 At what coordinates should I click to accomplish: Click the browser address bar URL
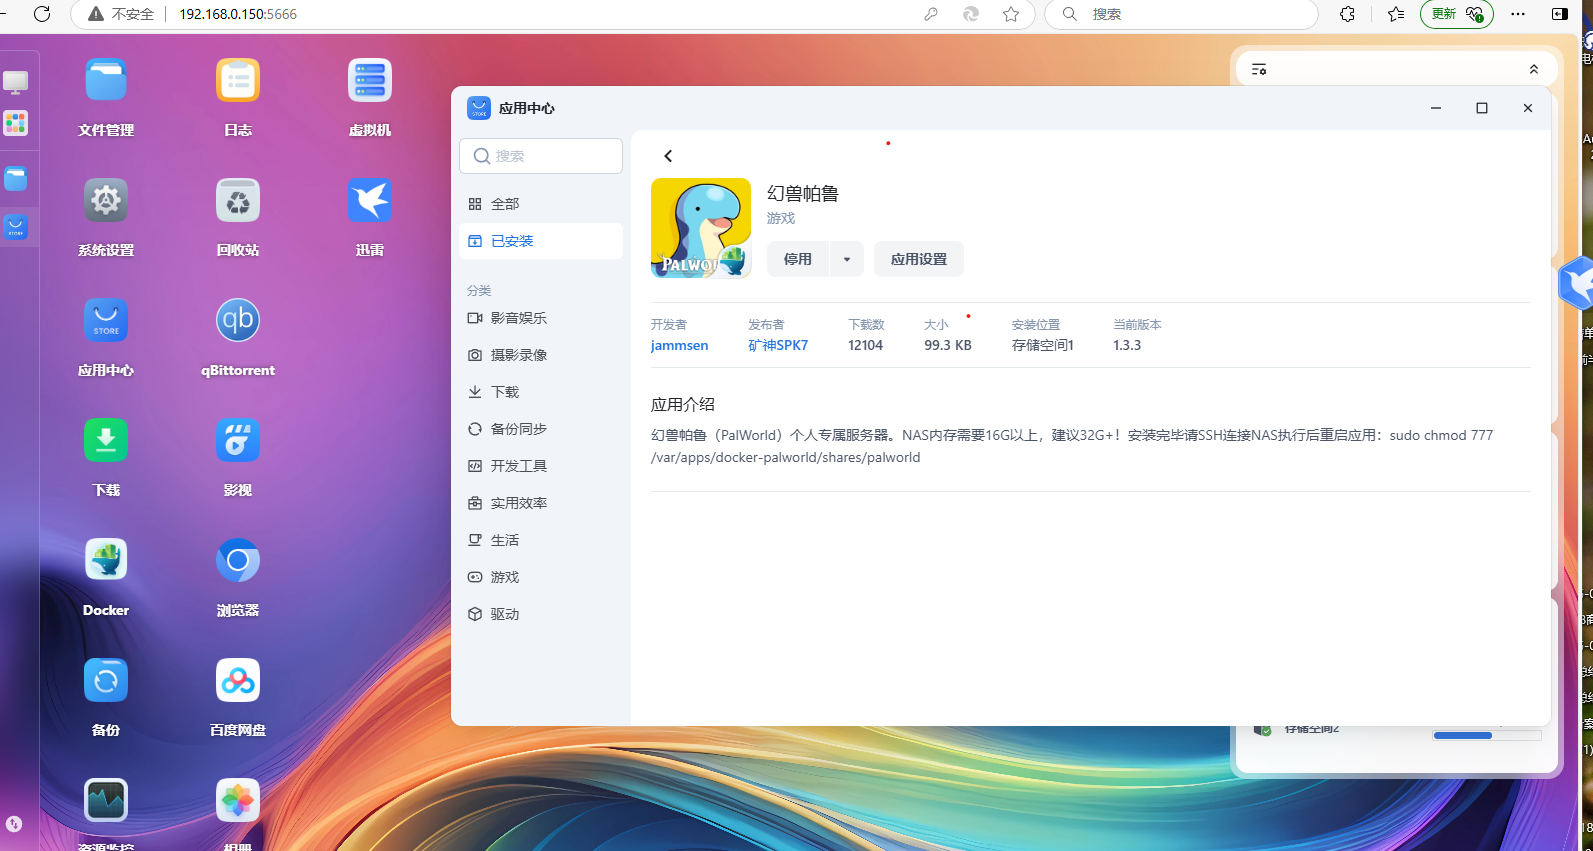(x=238, y=14)
